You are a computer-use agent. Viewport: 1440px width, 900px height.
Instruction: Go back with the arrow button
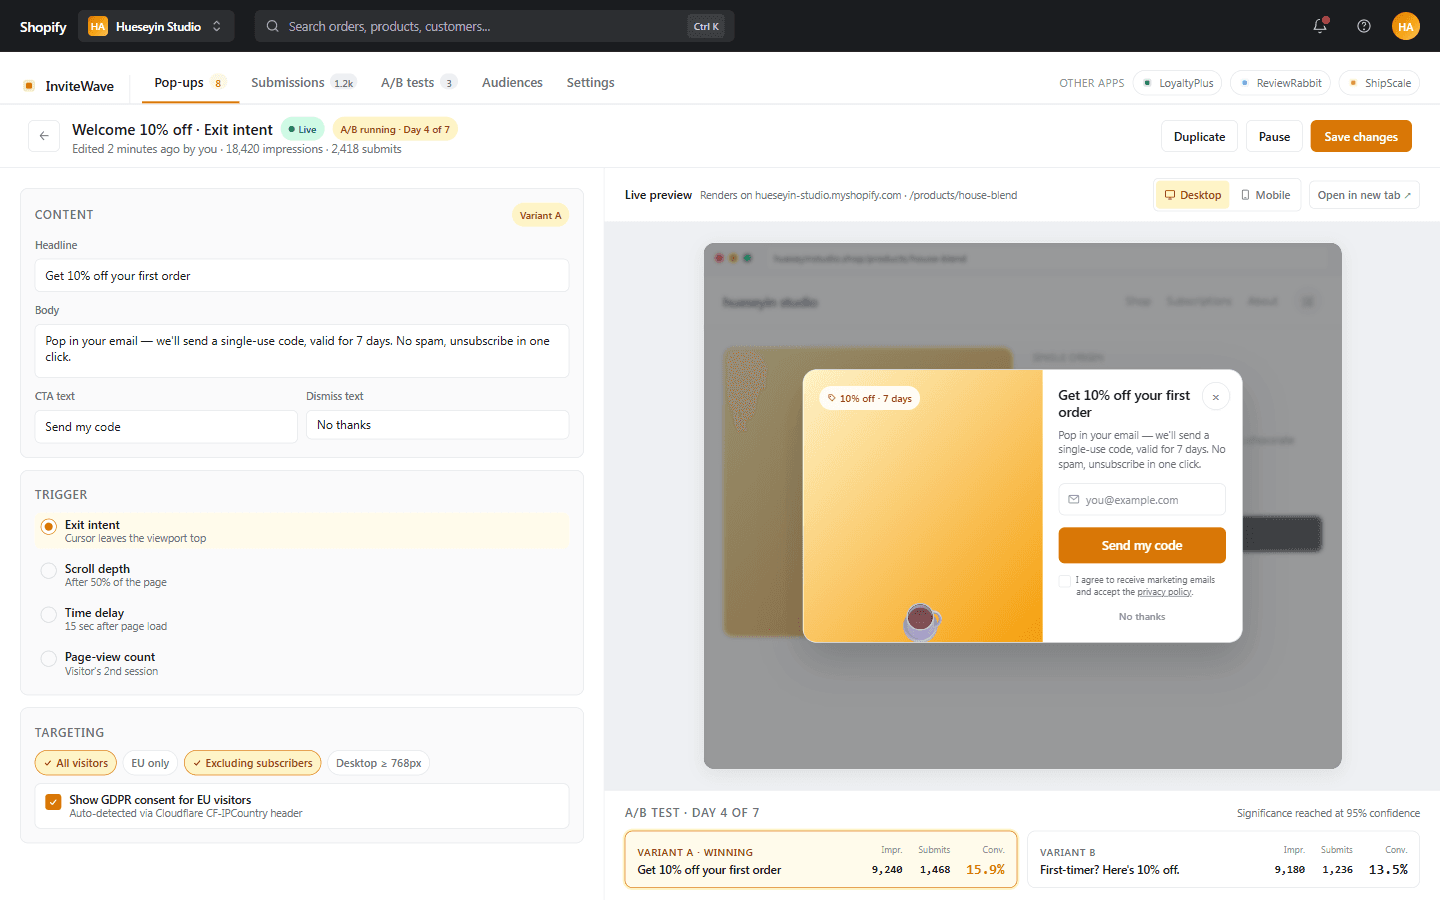coord(44,136)
